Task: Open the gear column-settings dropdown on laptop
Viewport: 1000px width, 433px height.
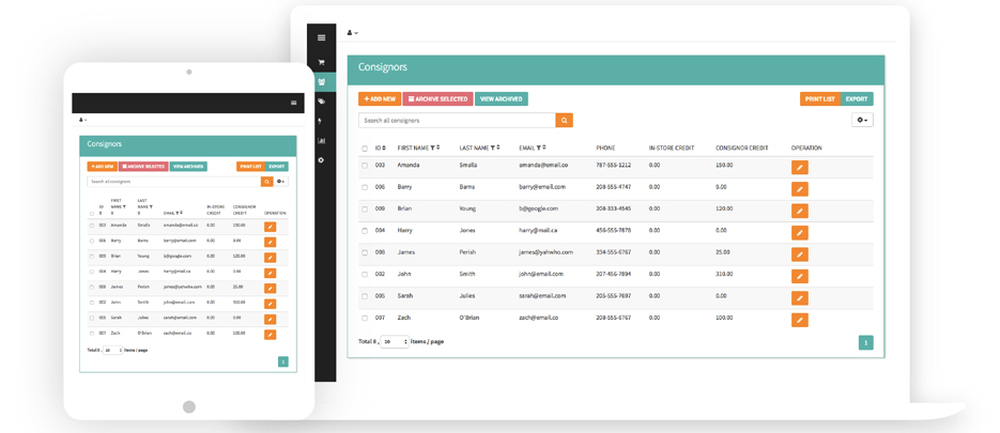Action: (x=862, y=120)
